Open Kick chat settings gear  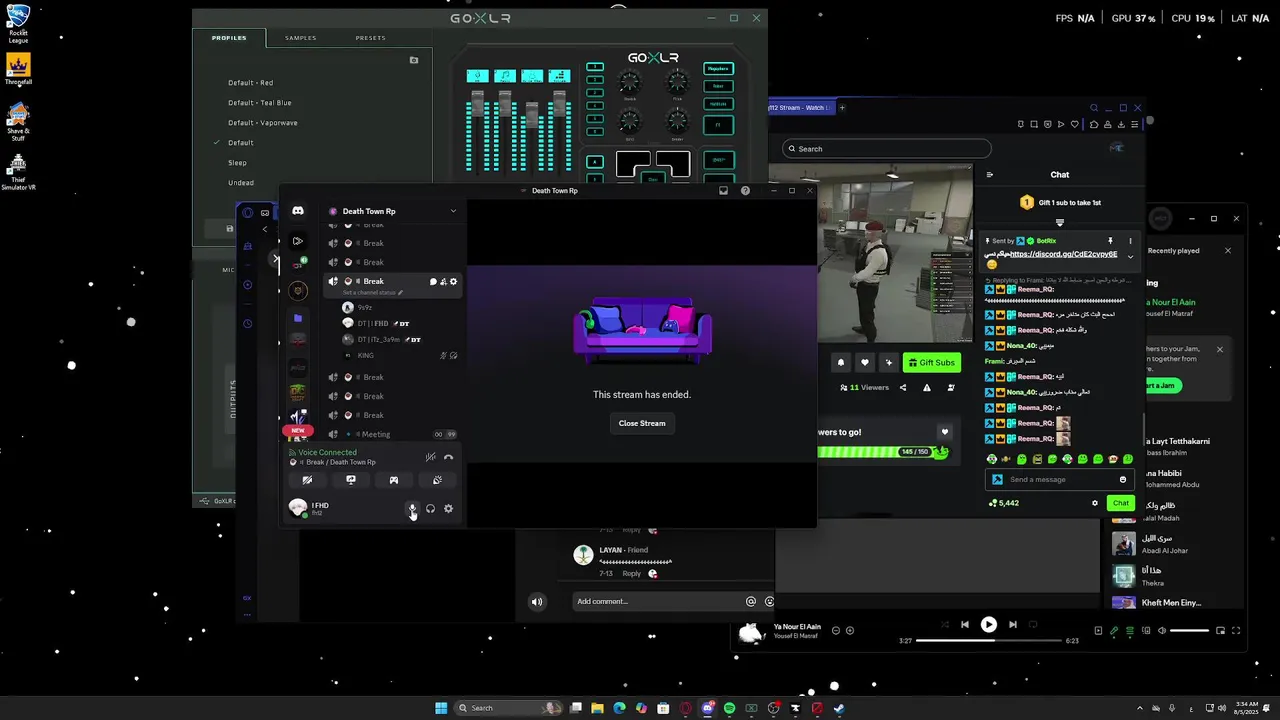pos(1095,503)
